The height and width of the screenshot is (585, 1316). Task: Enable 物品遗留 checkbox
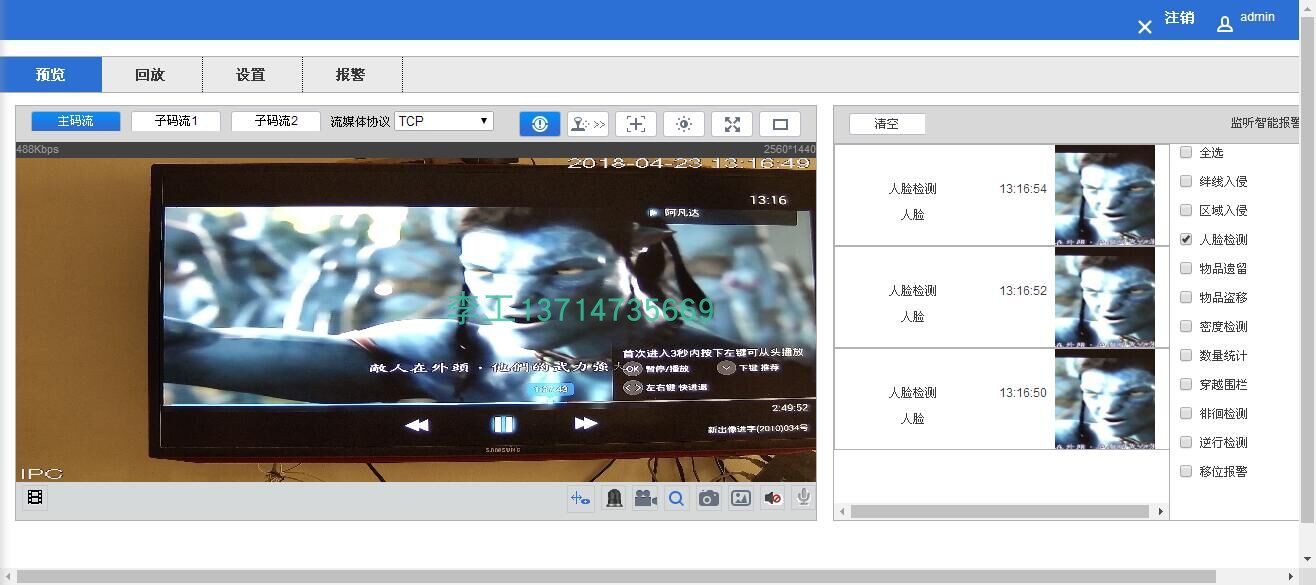coord(1186,268)
